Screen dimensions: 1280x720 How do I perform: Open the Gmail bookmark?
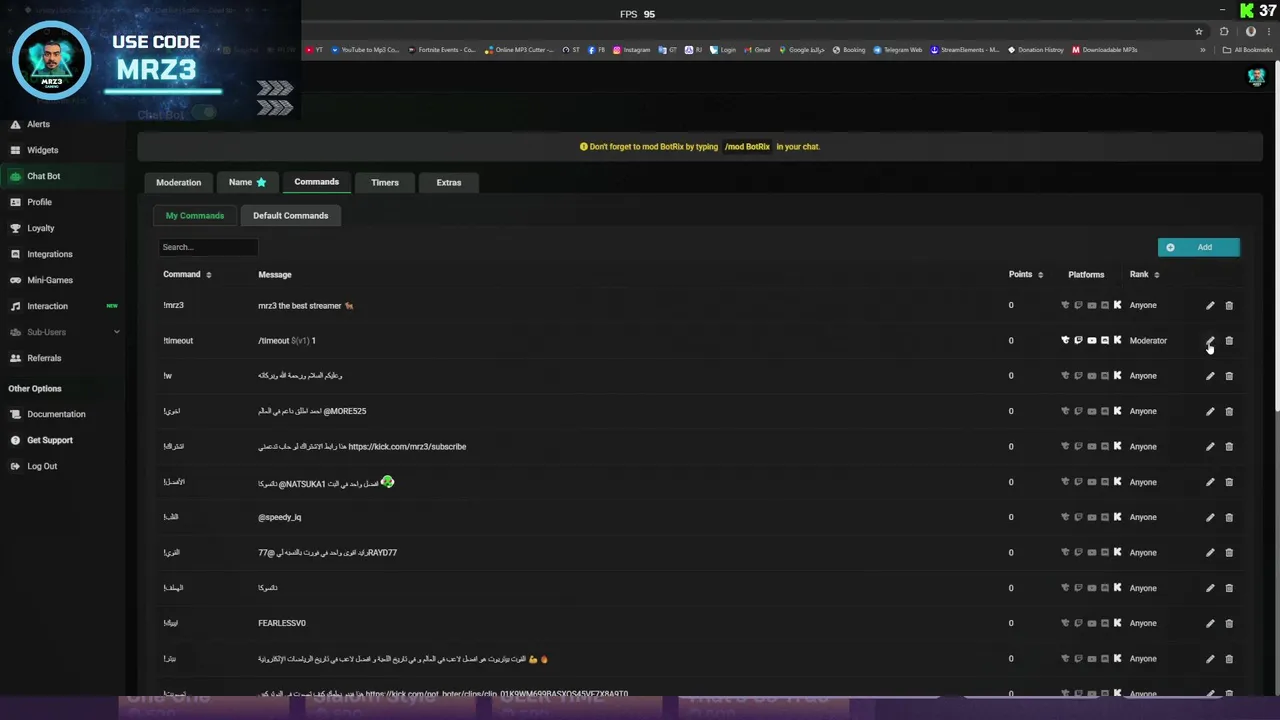click(757, 49)
